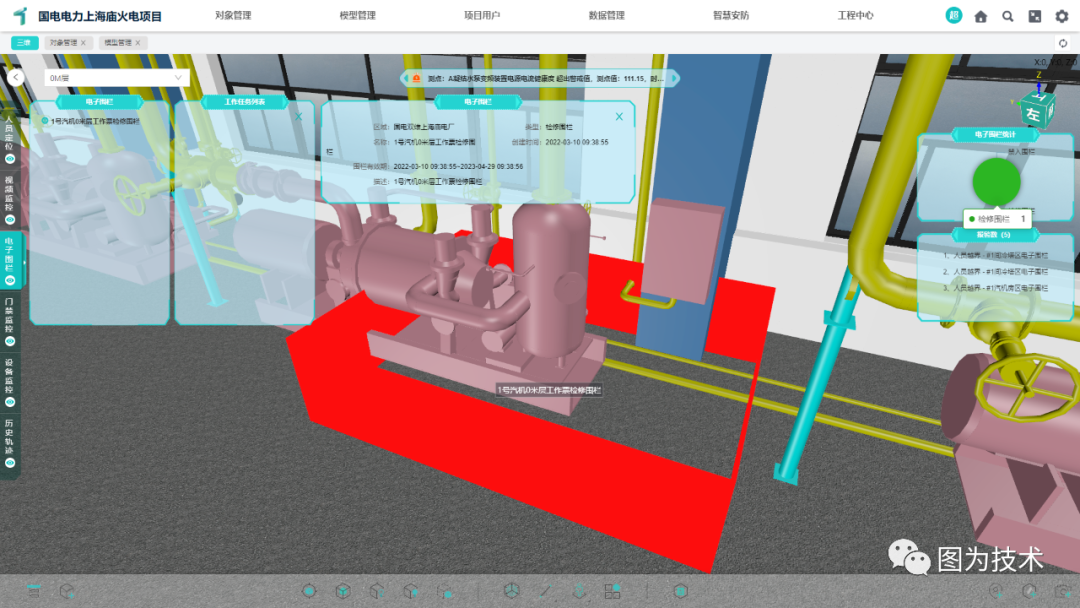
Task: Open the 对象管理 menu
Action: click(x=233, y=16)
